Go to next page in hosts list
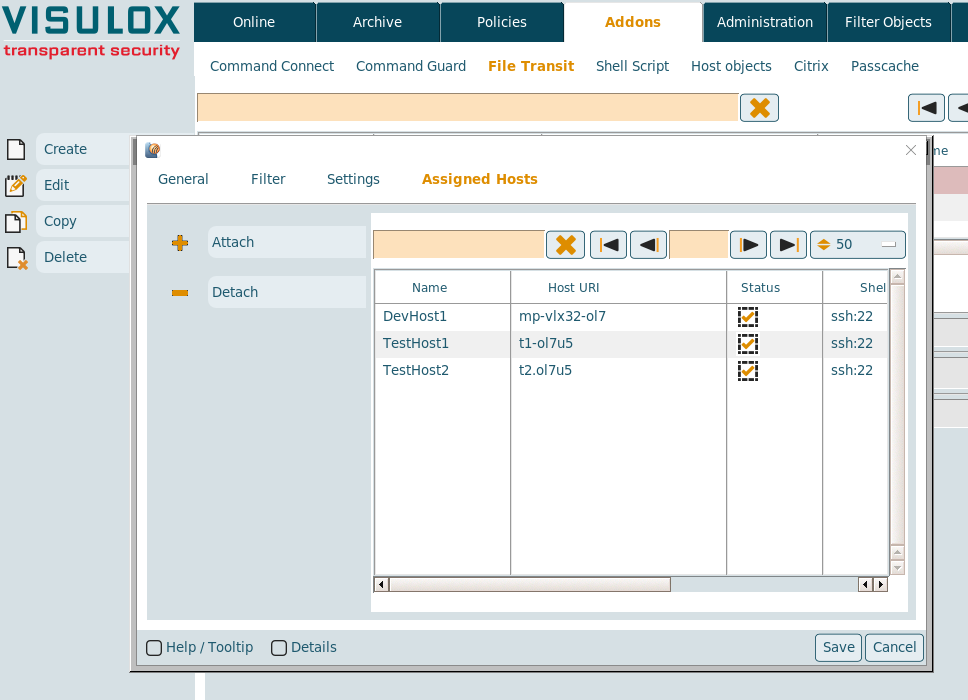The width and height of the screenshot is (968, 700). click(x=748, y=245)
